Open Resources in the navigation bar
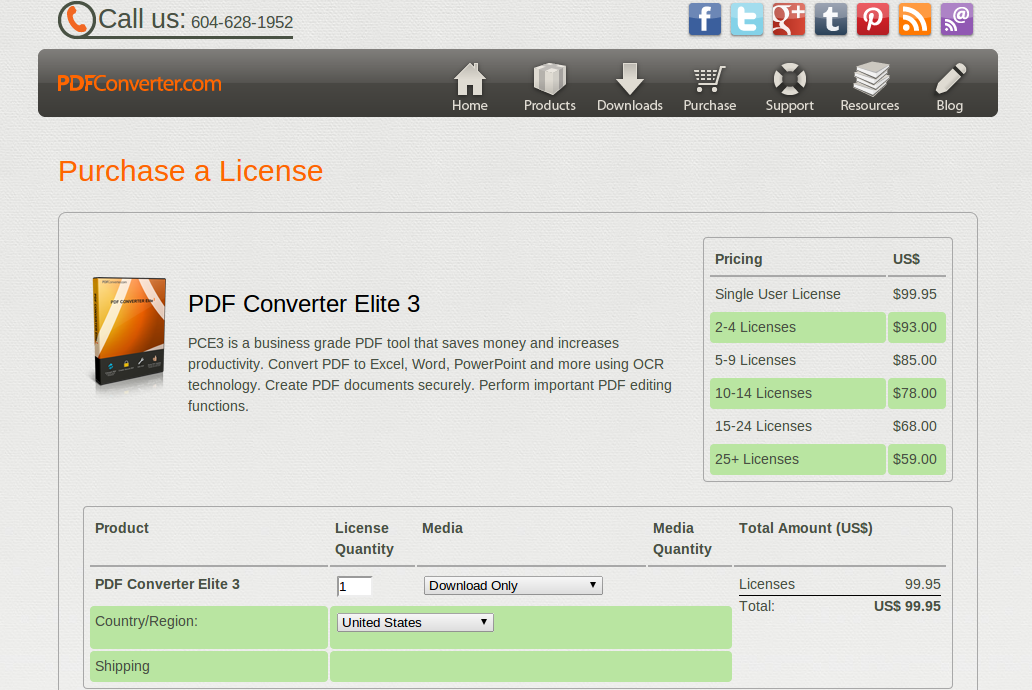1032x690 pixels. pyautogui.click(x=870, y=88)
